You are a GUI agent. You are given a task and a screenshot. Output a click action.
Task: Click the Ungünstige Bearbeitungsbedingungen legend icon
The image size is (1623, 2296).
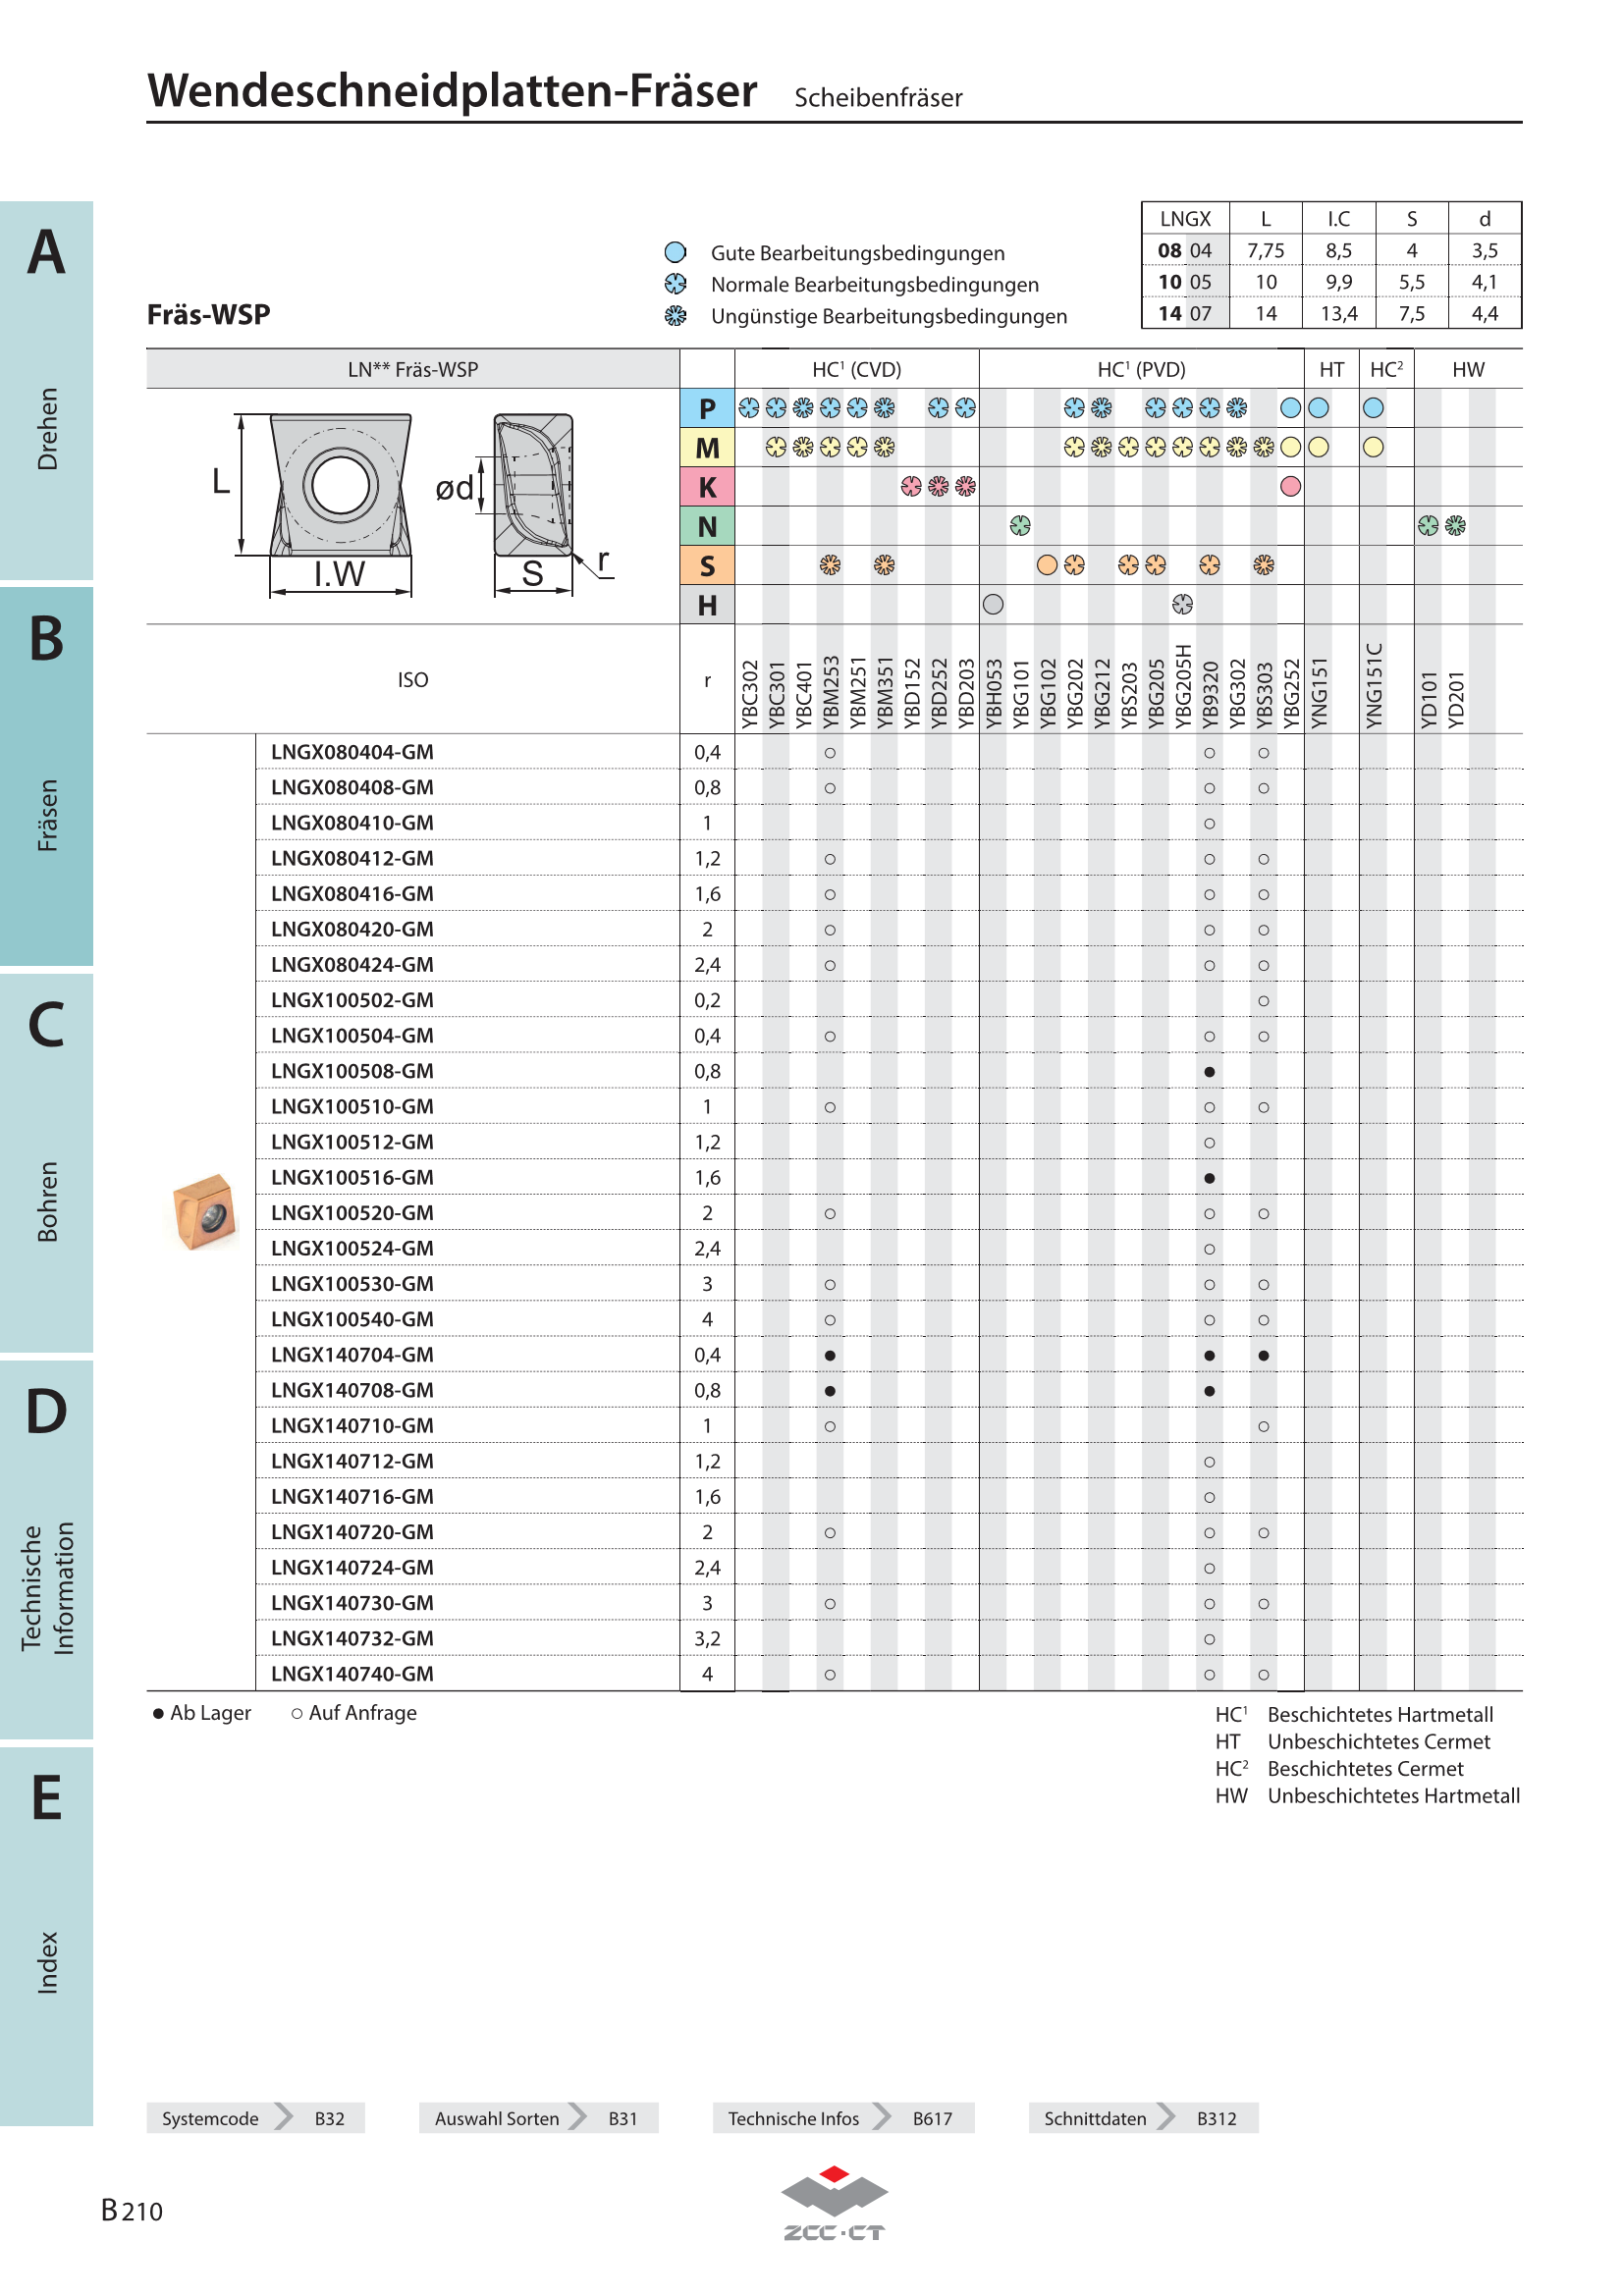675,316
